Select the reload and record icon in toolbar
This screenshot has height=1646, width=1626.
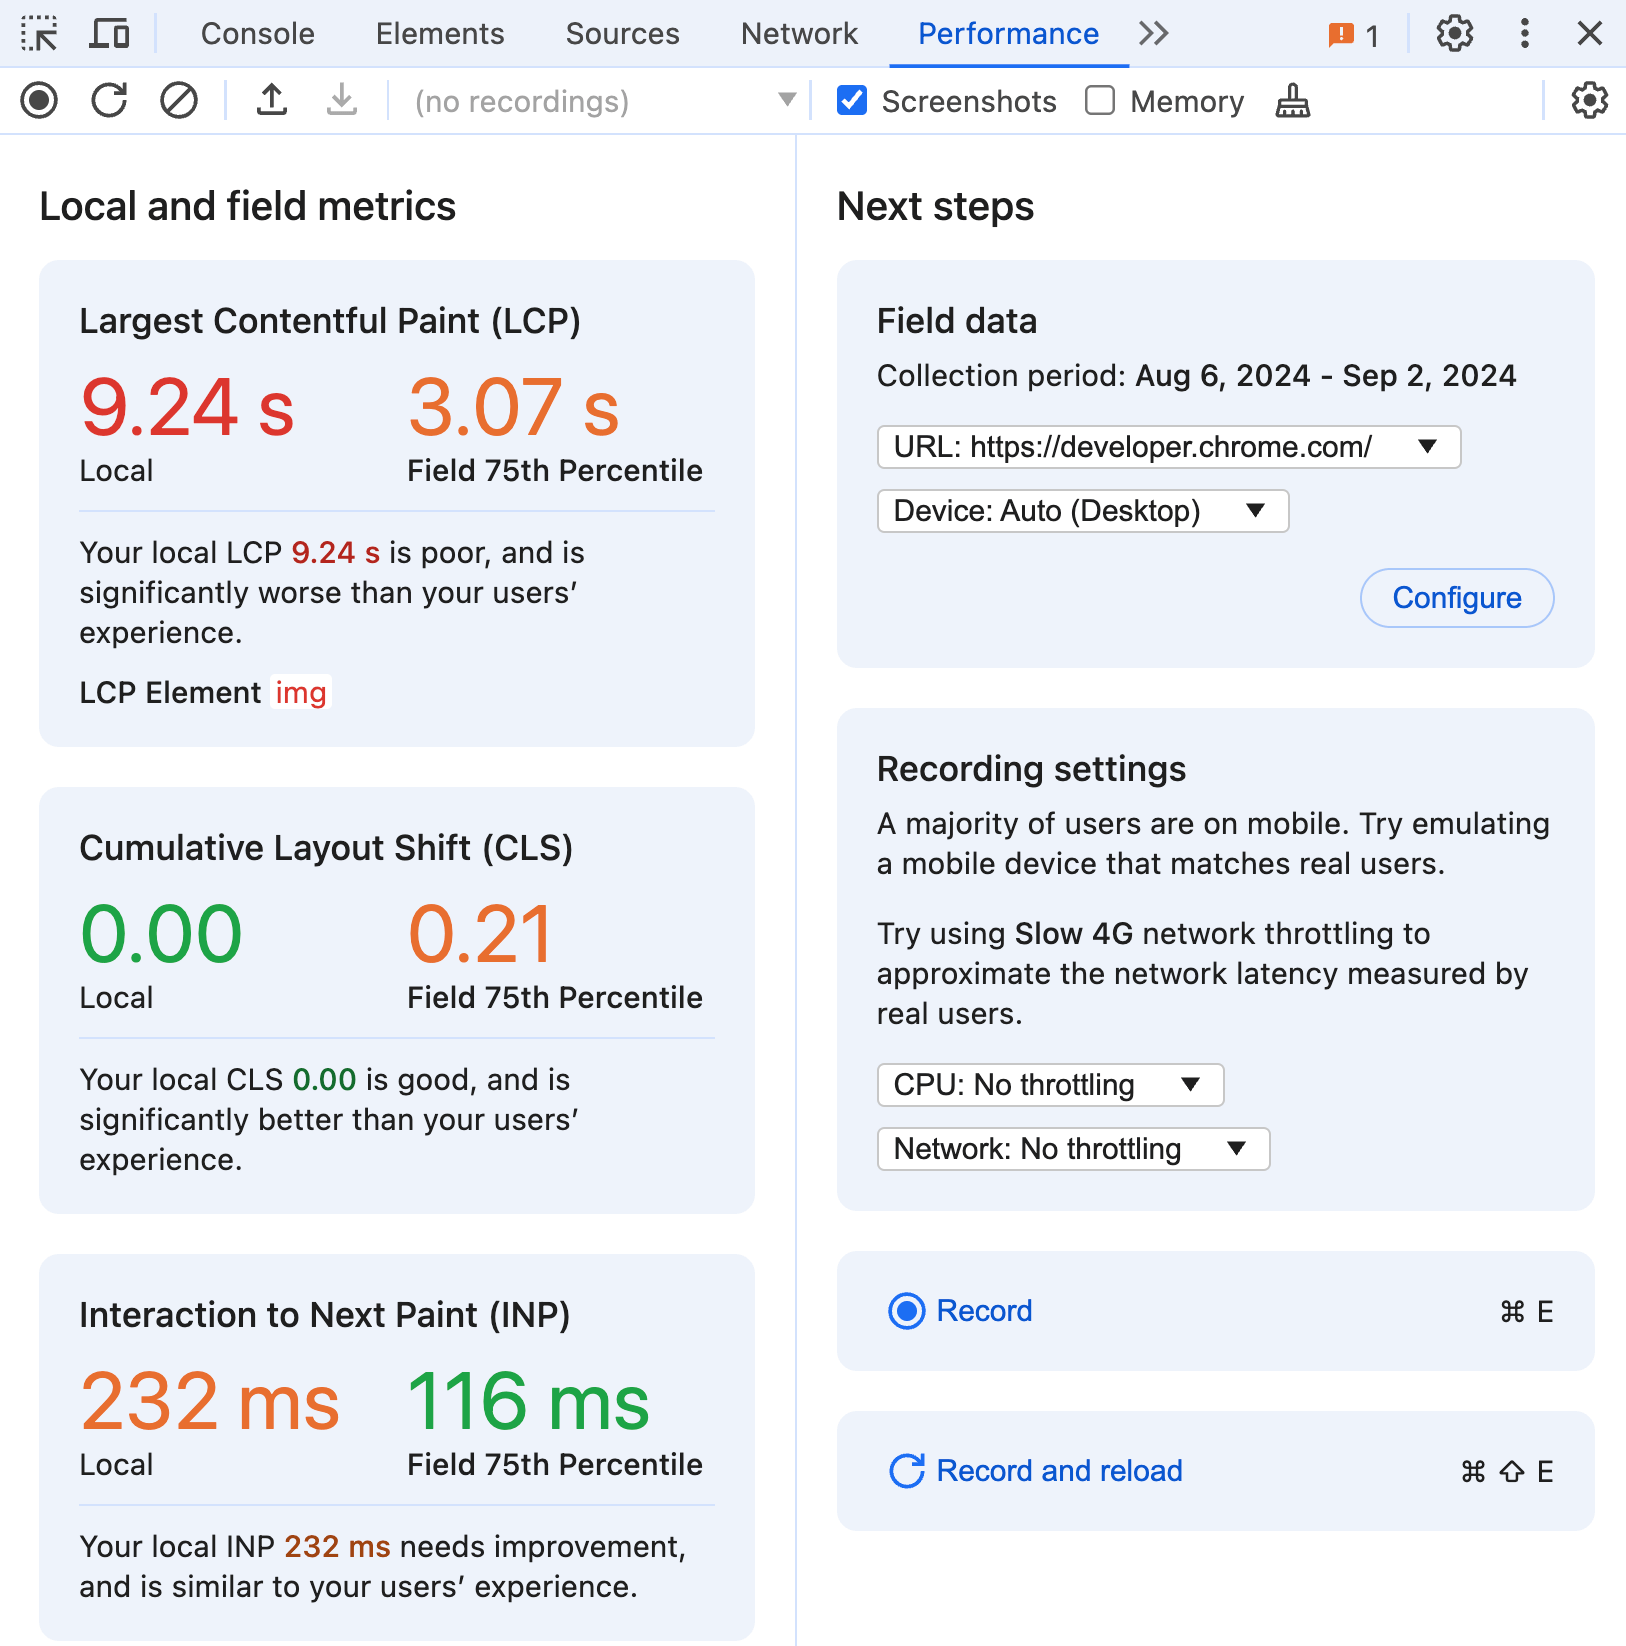tap(109, 100)
